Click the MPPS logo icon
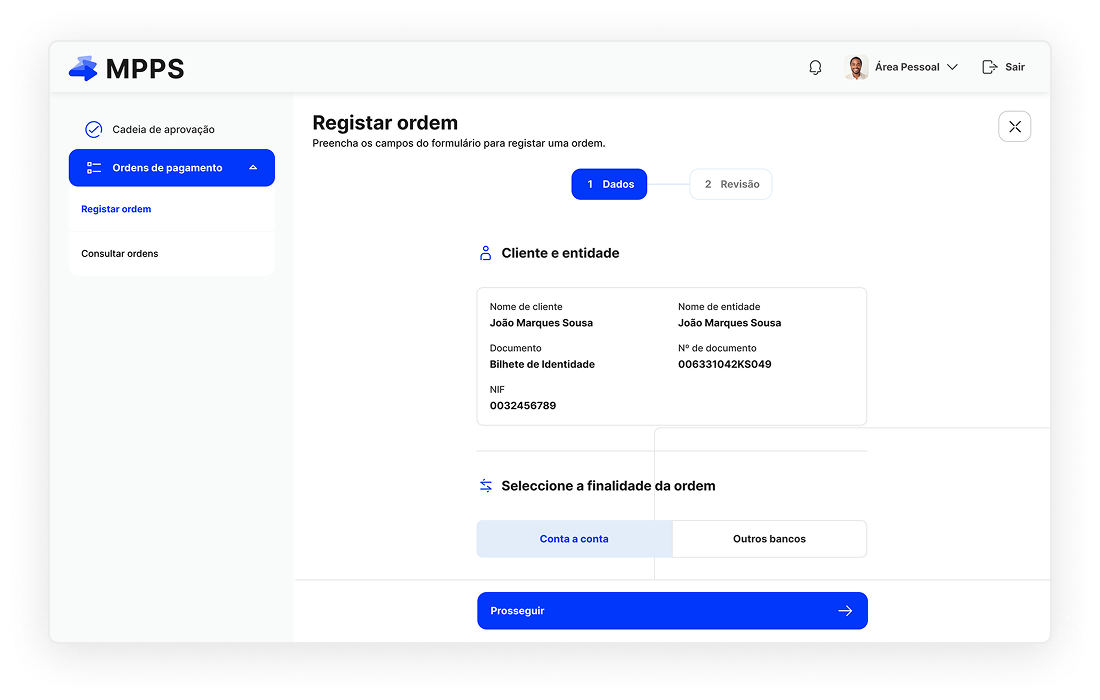The image size is (1100, 700). click(x=83, y=68)
